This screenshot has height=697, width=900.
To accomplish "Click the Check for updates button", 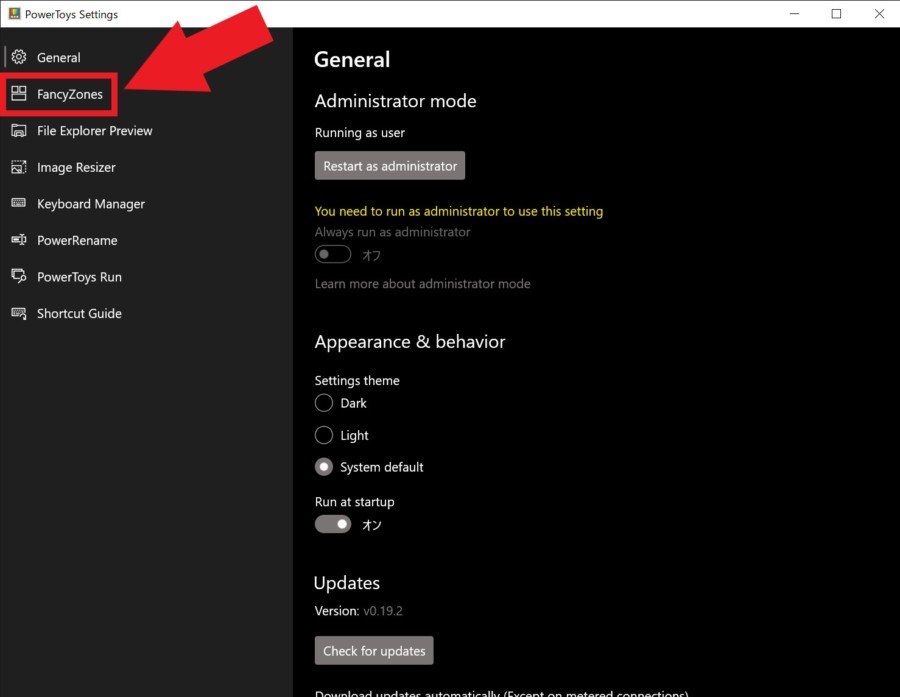I will pos(374,650).
